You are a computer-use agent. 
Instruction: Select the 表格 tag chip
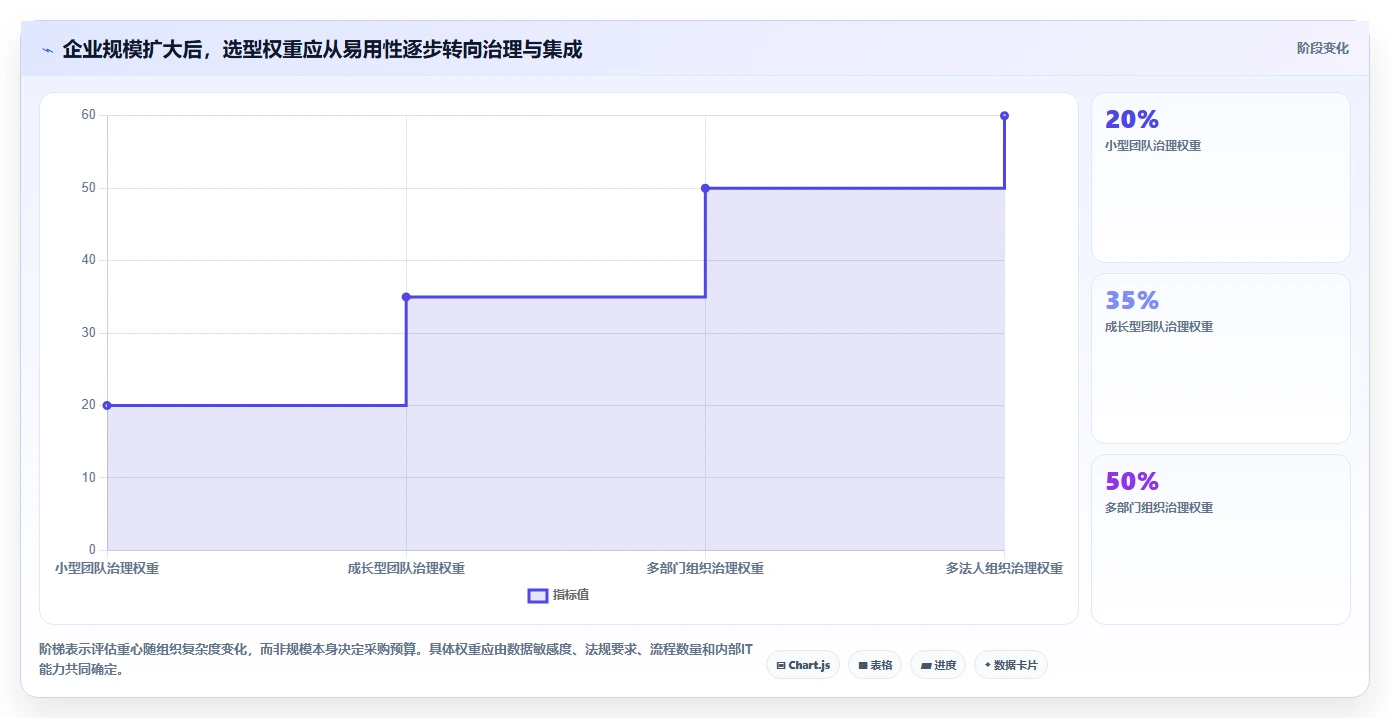(875, 665)
